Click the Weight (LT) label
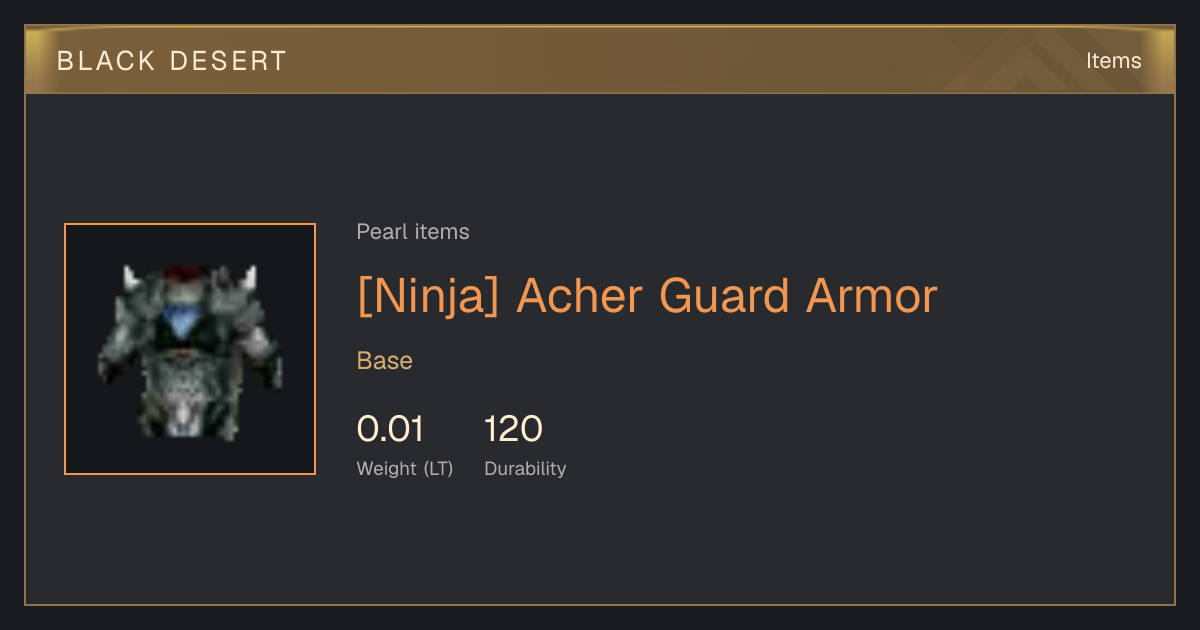 405,468
